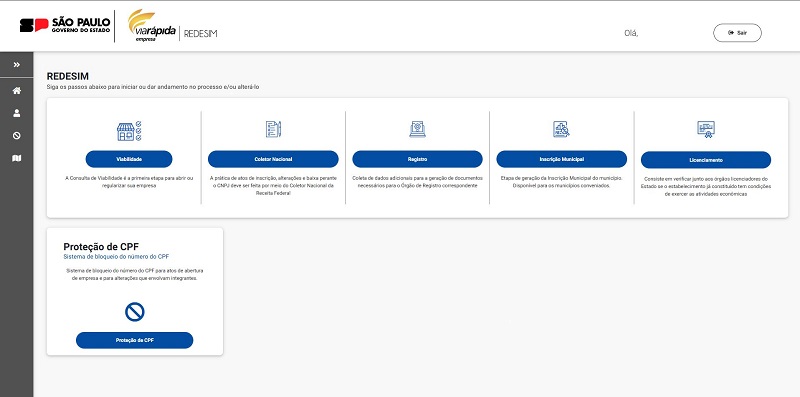The image size is (800, 397).
Task: Click 'Sistema de bloqueio do número do CPF' subtitle
Action: click(116, 257)
